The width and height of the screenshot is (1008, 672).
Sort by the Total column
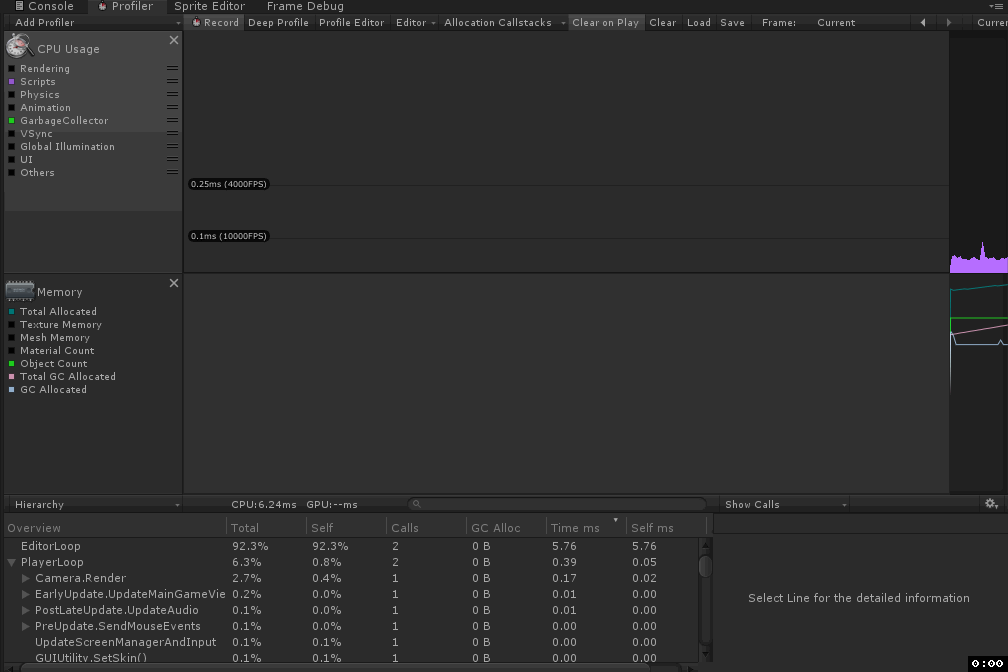[x=266, y=527]
